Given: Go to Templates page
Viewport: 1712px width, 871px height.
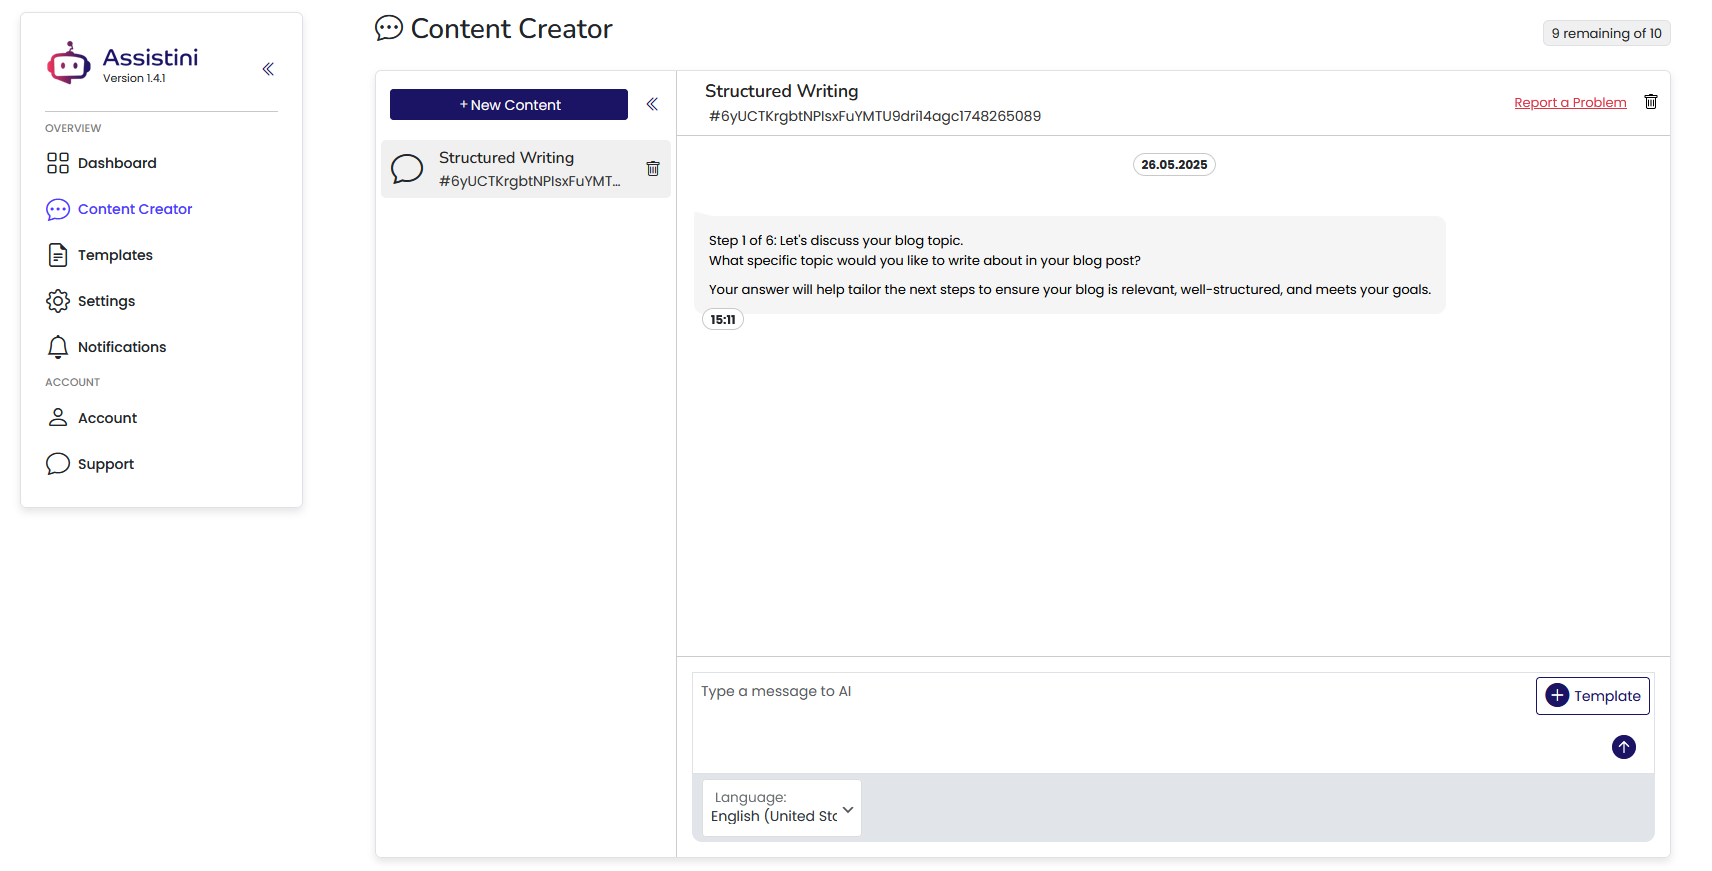Looking at the screenshot, I should pos(115,255).
